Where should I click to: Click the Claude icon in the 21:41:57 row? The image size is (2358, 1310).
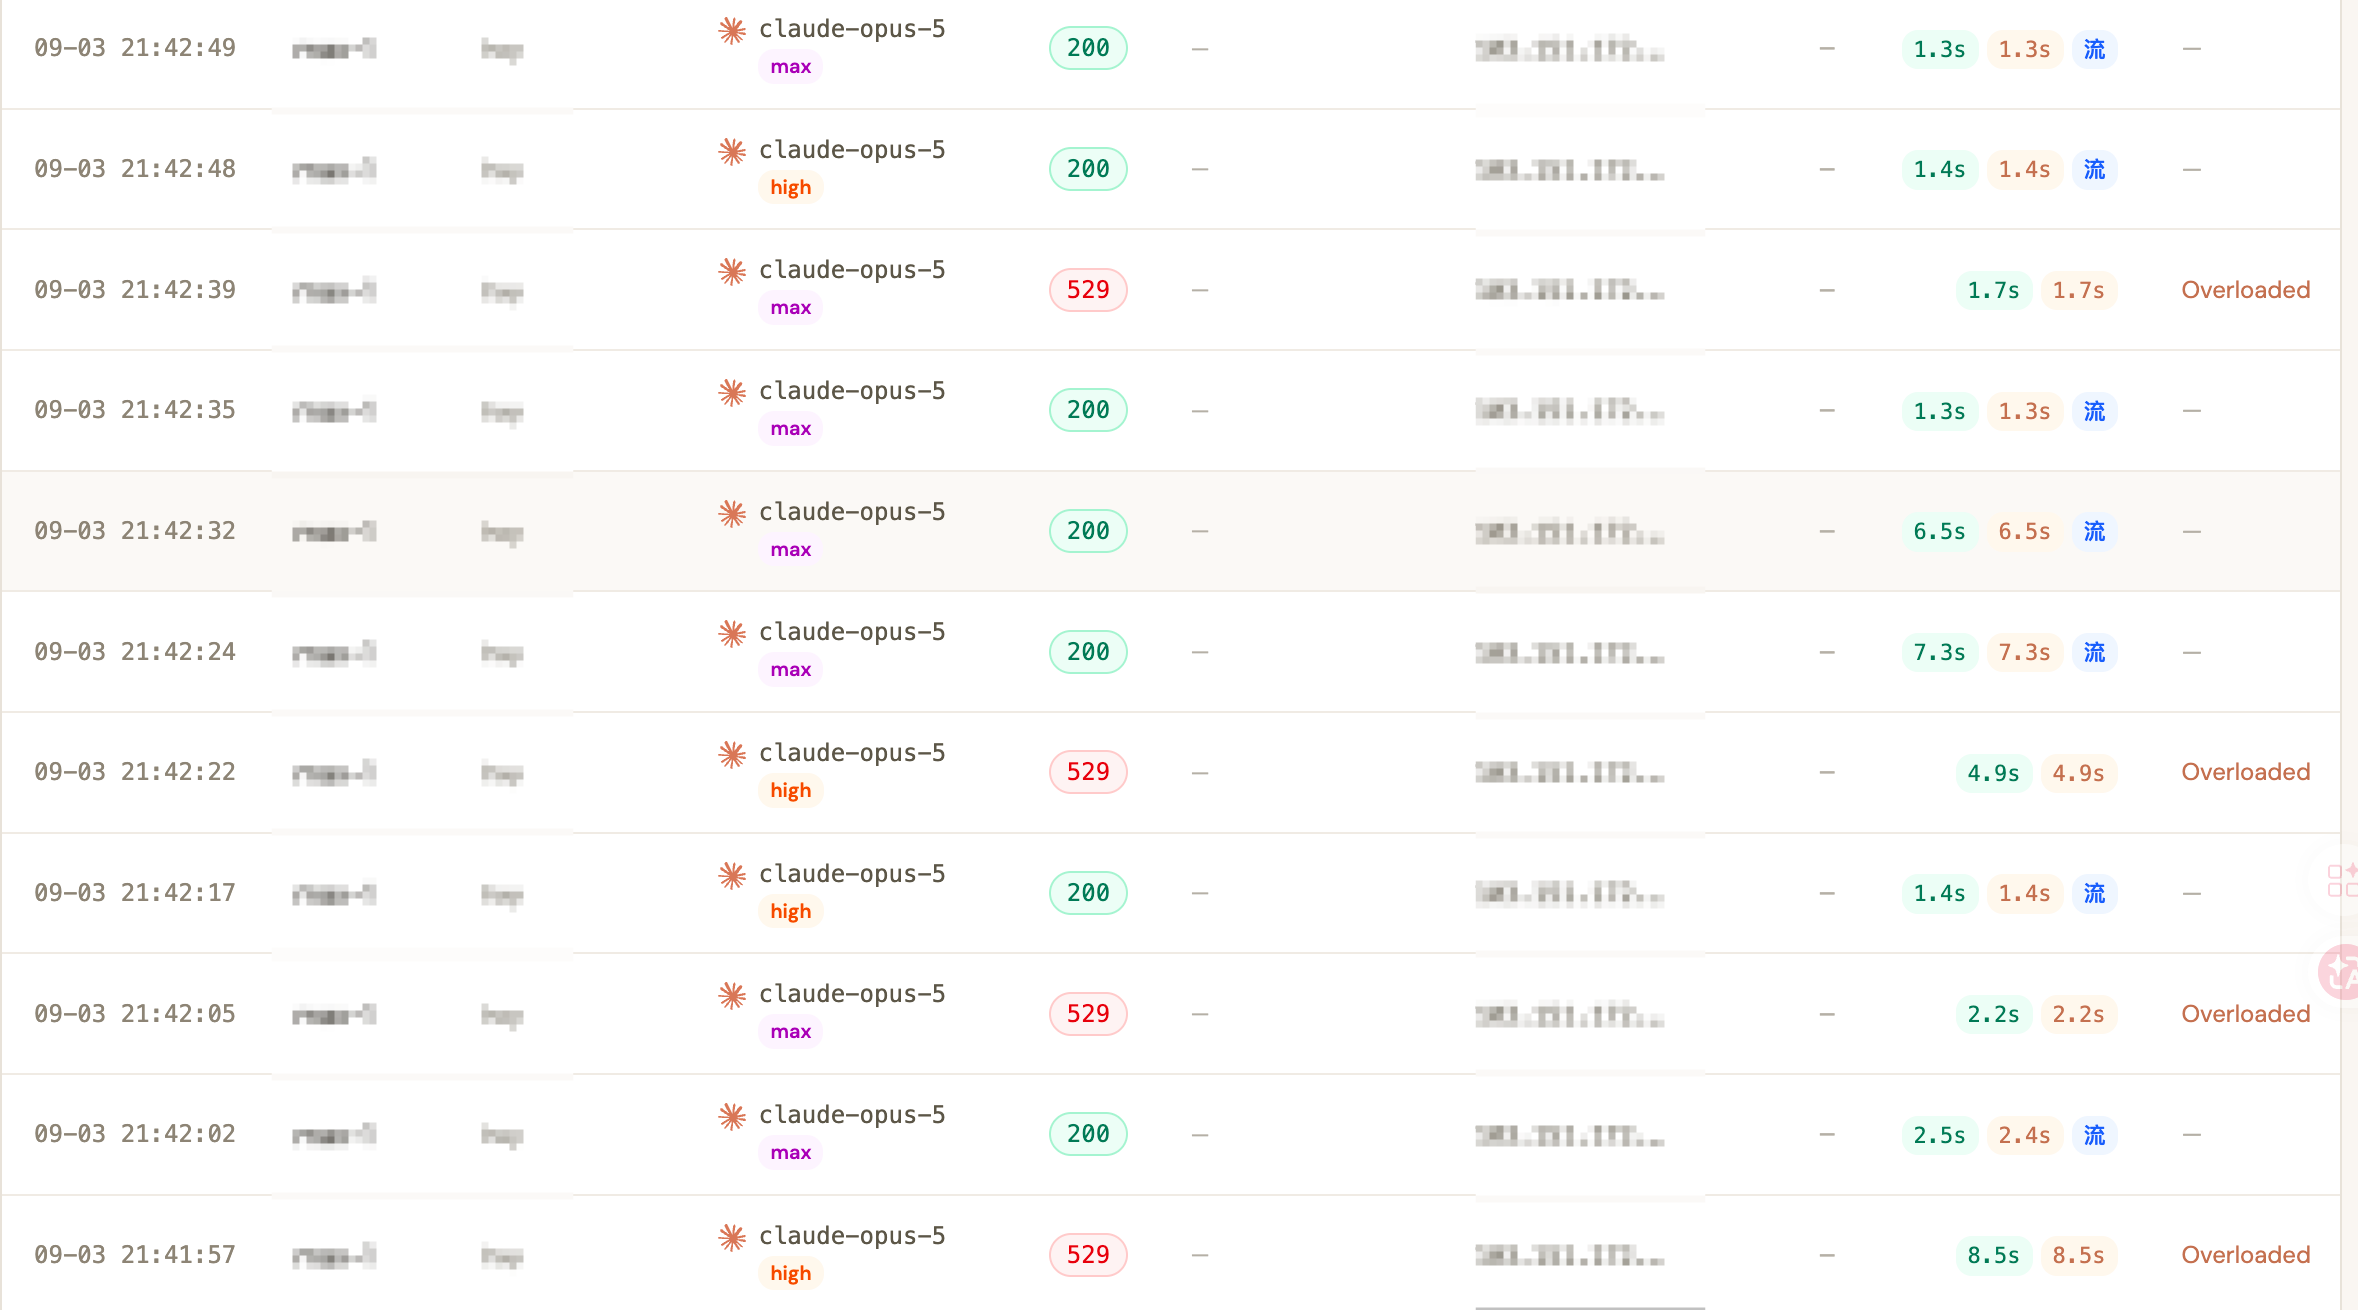[732, 1237]
